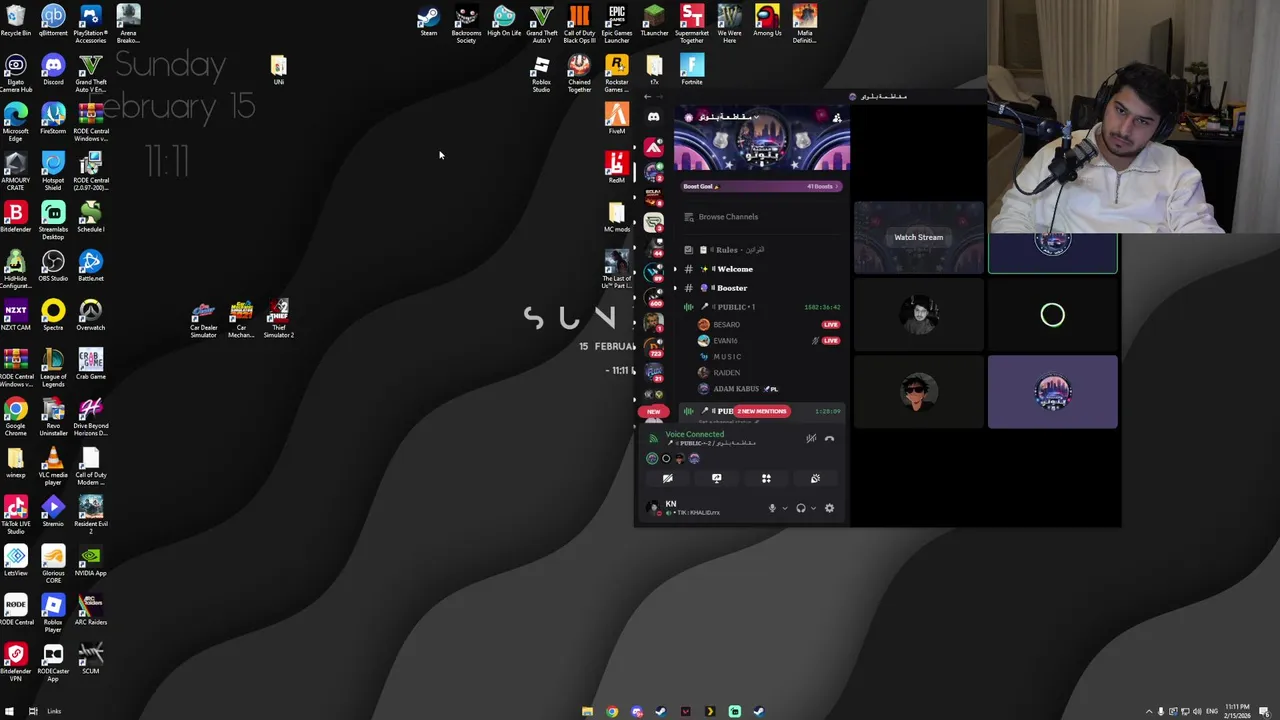Expand microphone input options arrow
This screenshot has width=1280, height=720.
pyautogui.click(x=784, y=508)
